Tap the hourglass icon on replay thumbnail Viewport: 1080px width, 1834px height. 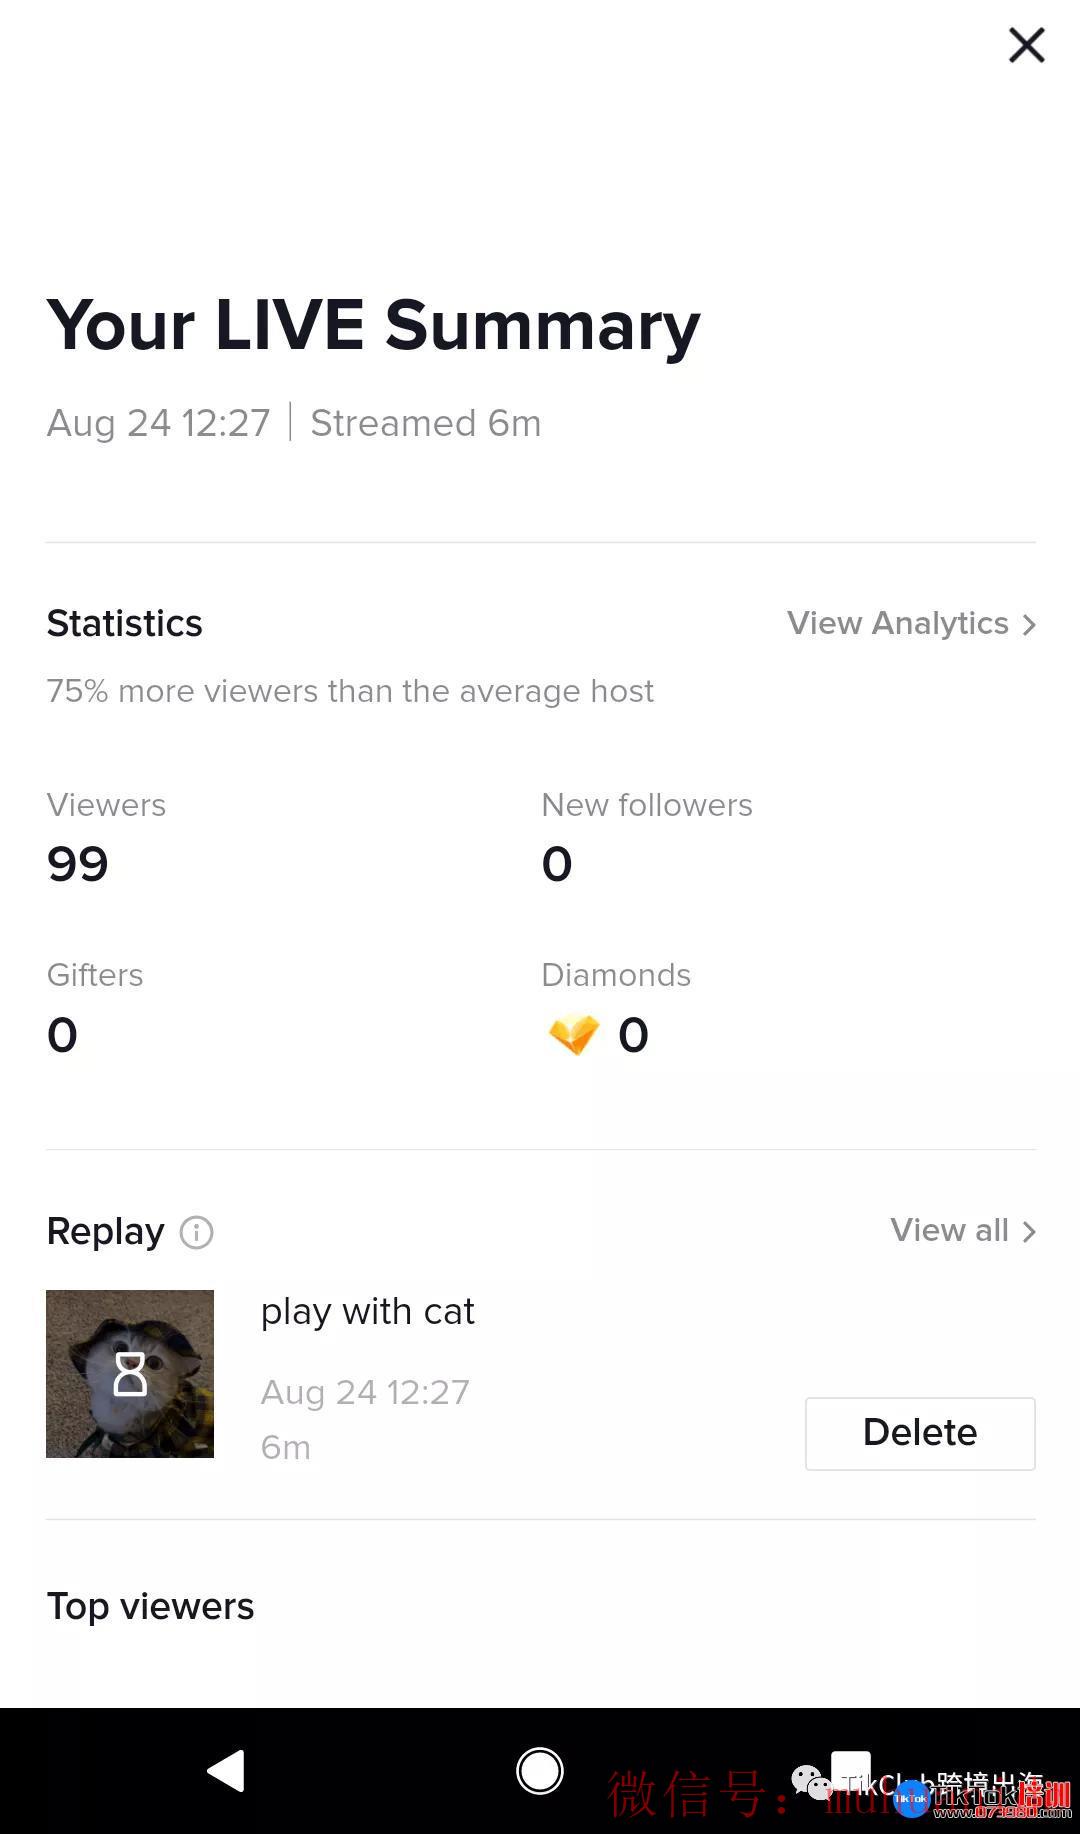(x=130, y=1374)
